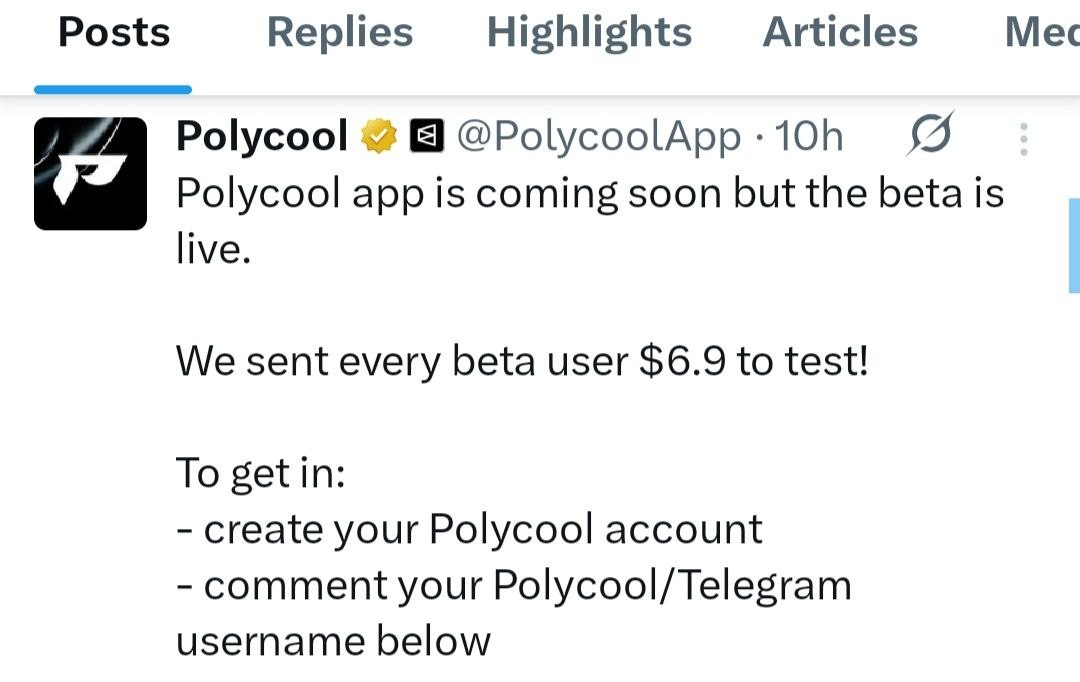The height and width of the screenshot is (682, 1080).
Task: Click the @PolycoolApp handle
Action: 599,137
